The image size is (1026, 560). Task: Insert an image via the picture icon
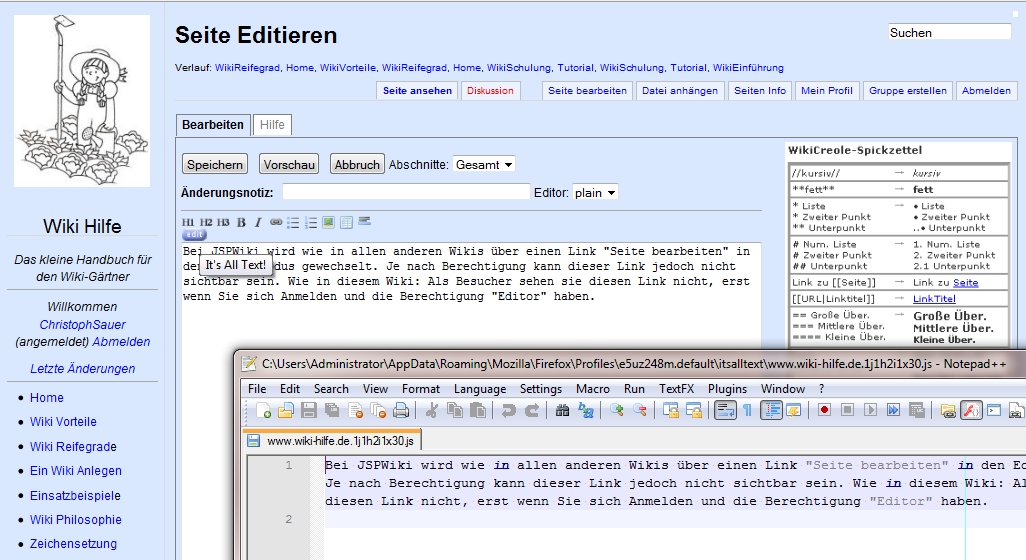coord(329,222)
